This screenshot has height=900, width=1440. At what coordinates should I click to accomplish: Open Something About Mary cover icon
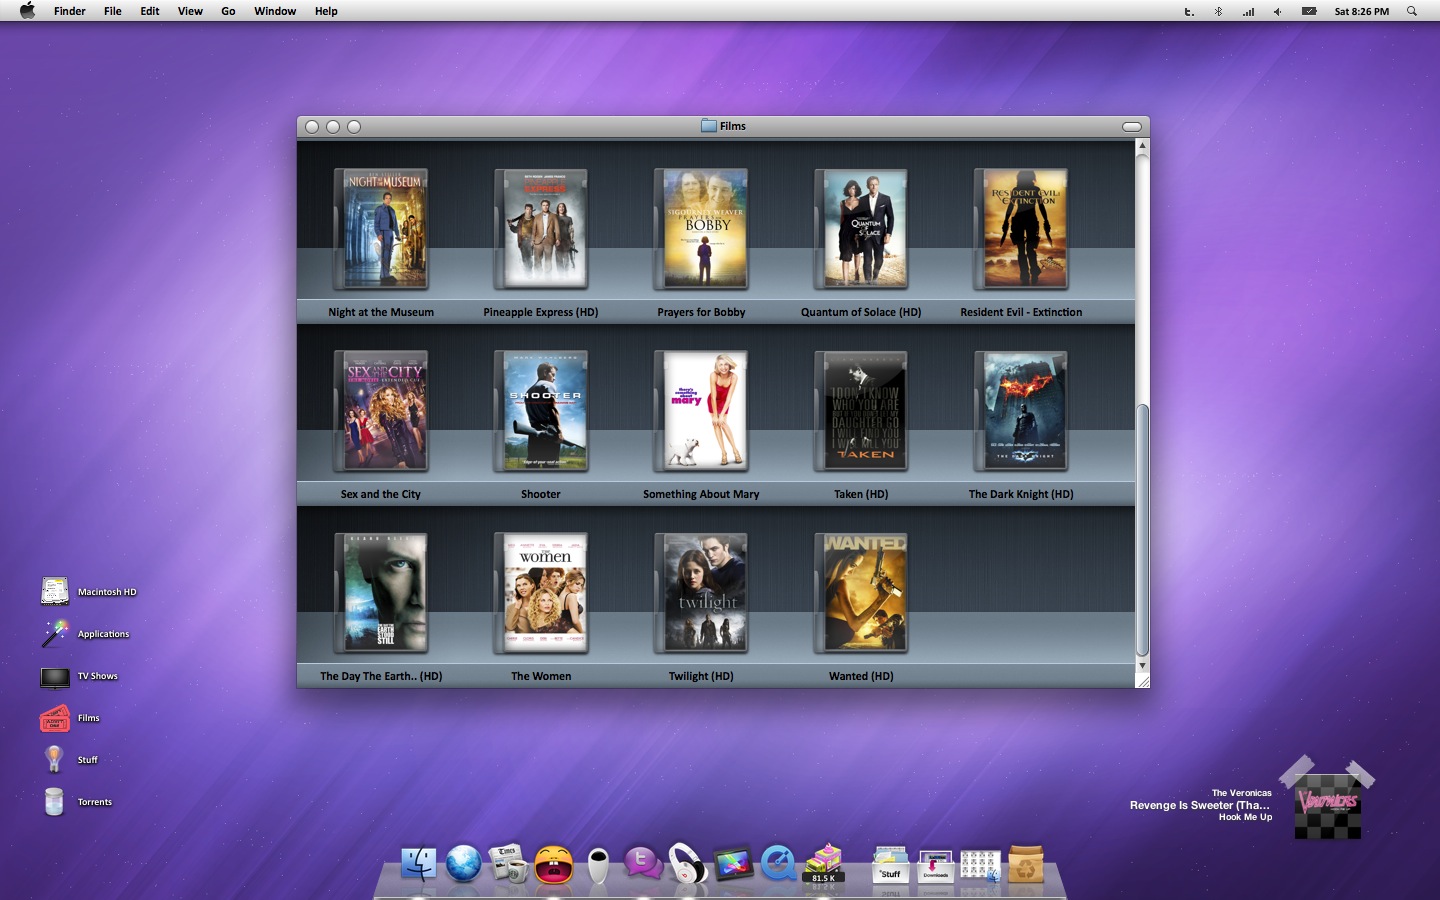click(x=701, y=411)
